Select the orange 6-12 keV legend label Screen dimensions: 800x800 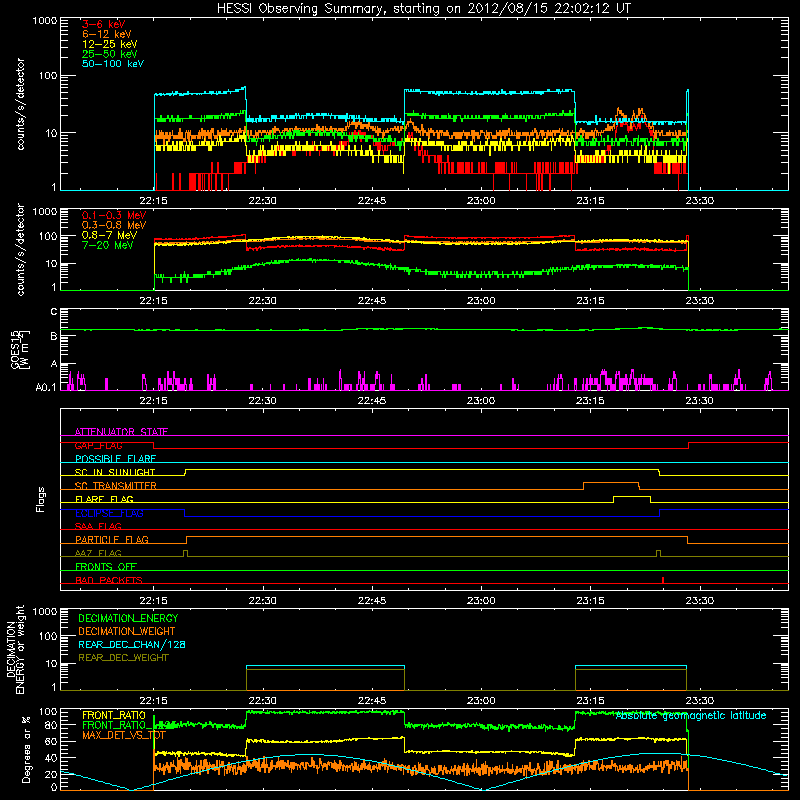click(107, 34)
